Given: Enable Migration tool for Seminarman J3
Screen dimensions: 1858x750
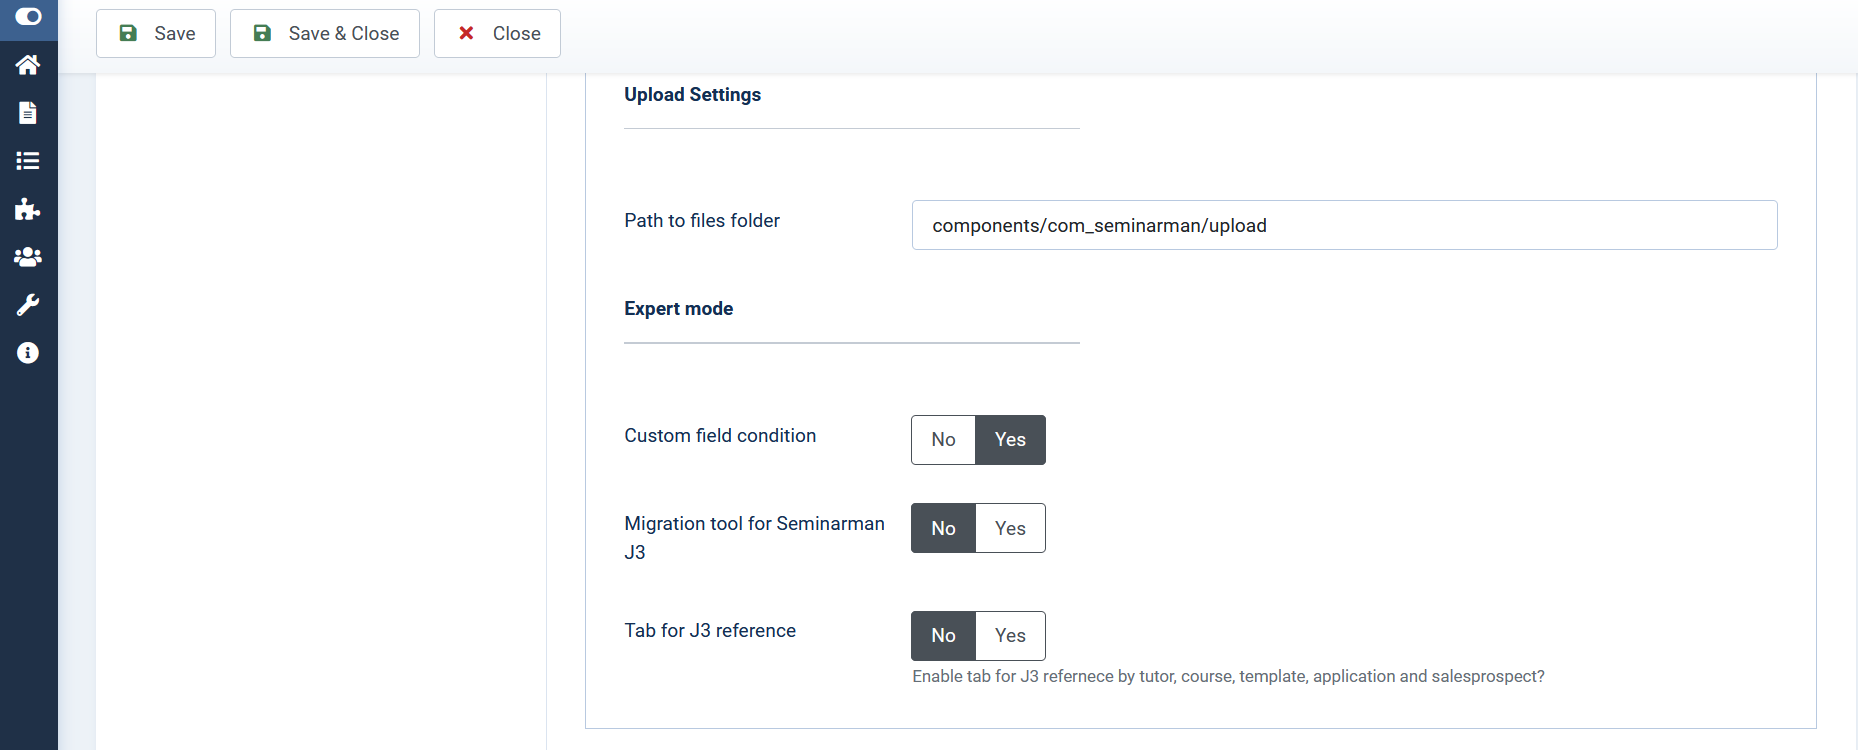Looking at the screenshot, I should pos(1010,528).
